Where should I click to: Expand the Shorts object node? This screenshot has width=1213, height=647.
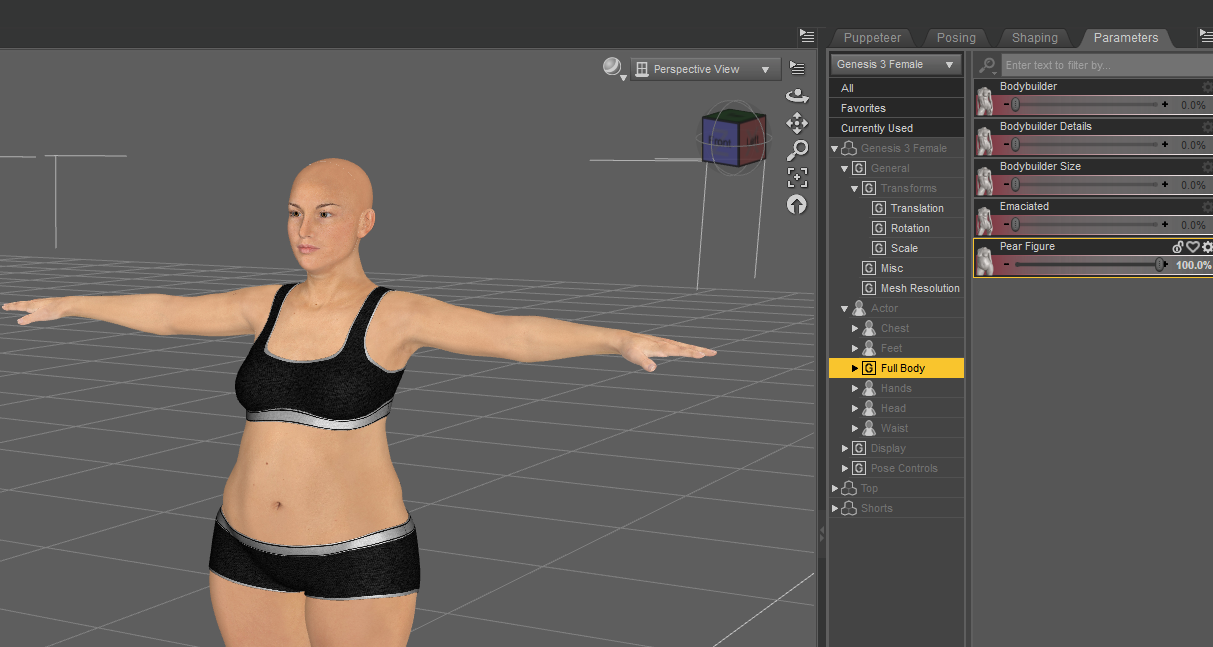pyautogui.click(x=835, y=508)
